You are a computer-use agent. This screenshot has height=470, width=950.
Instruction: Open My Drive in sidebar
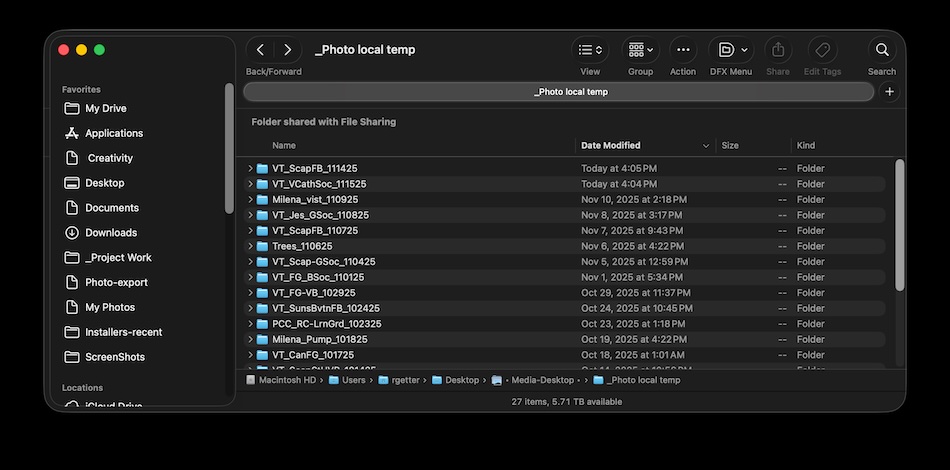(106, 108)
